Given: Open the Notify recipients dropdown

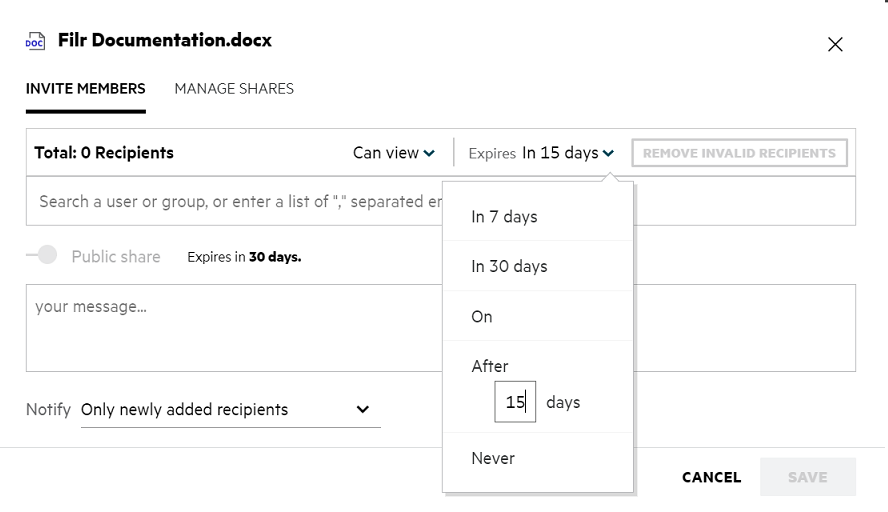Looking at the screenshot, I should tap(230, 409).
